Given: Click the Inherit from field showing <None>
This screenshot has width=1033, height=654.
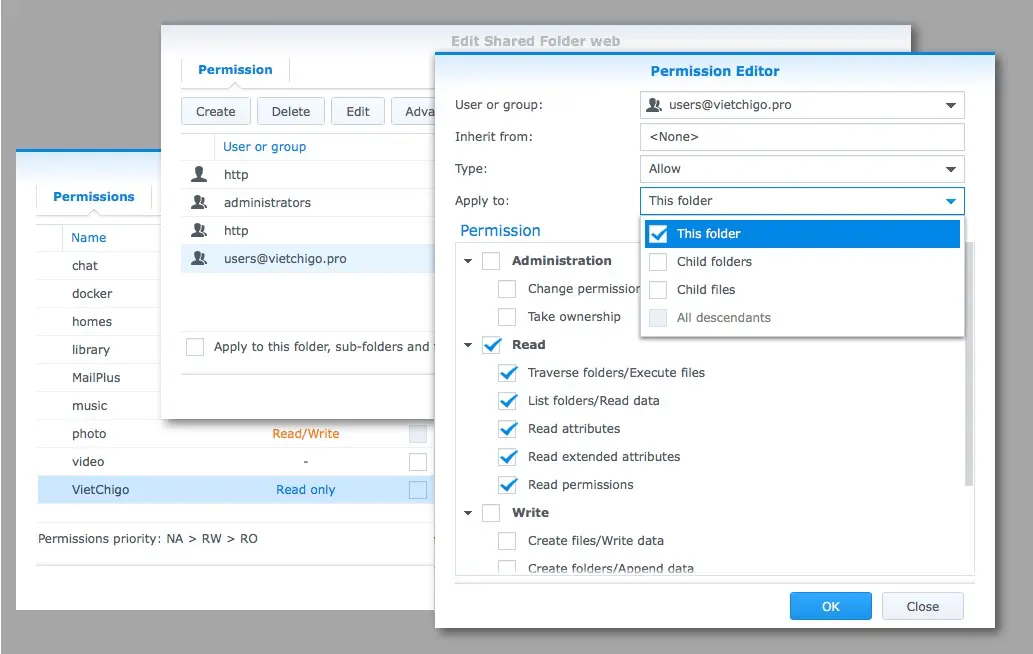Looking at the screenshot, I should 802,137.
